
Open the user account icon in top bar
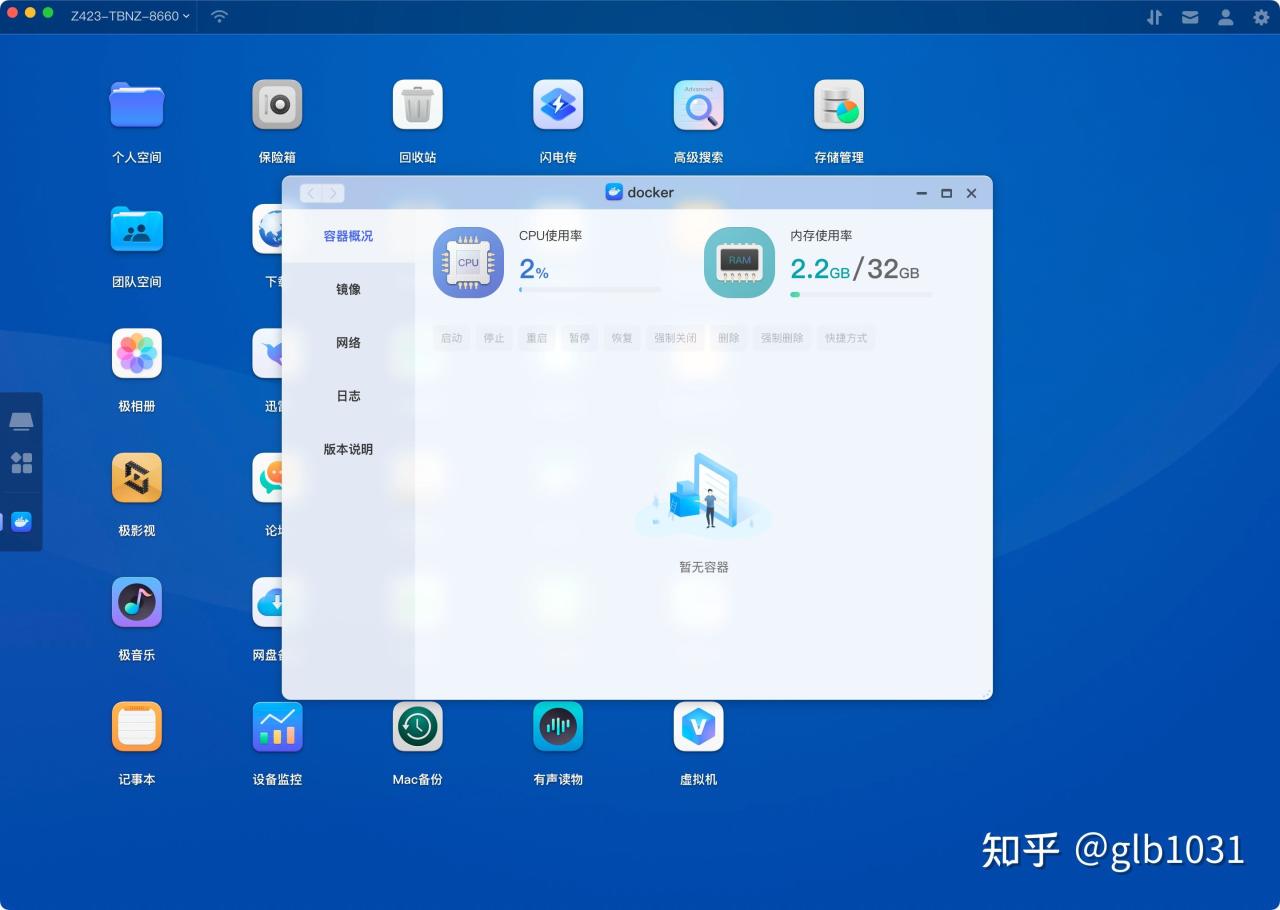(x=1225, y=16)
